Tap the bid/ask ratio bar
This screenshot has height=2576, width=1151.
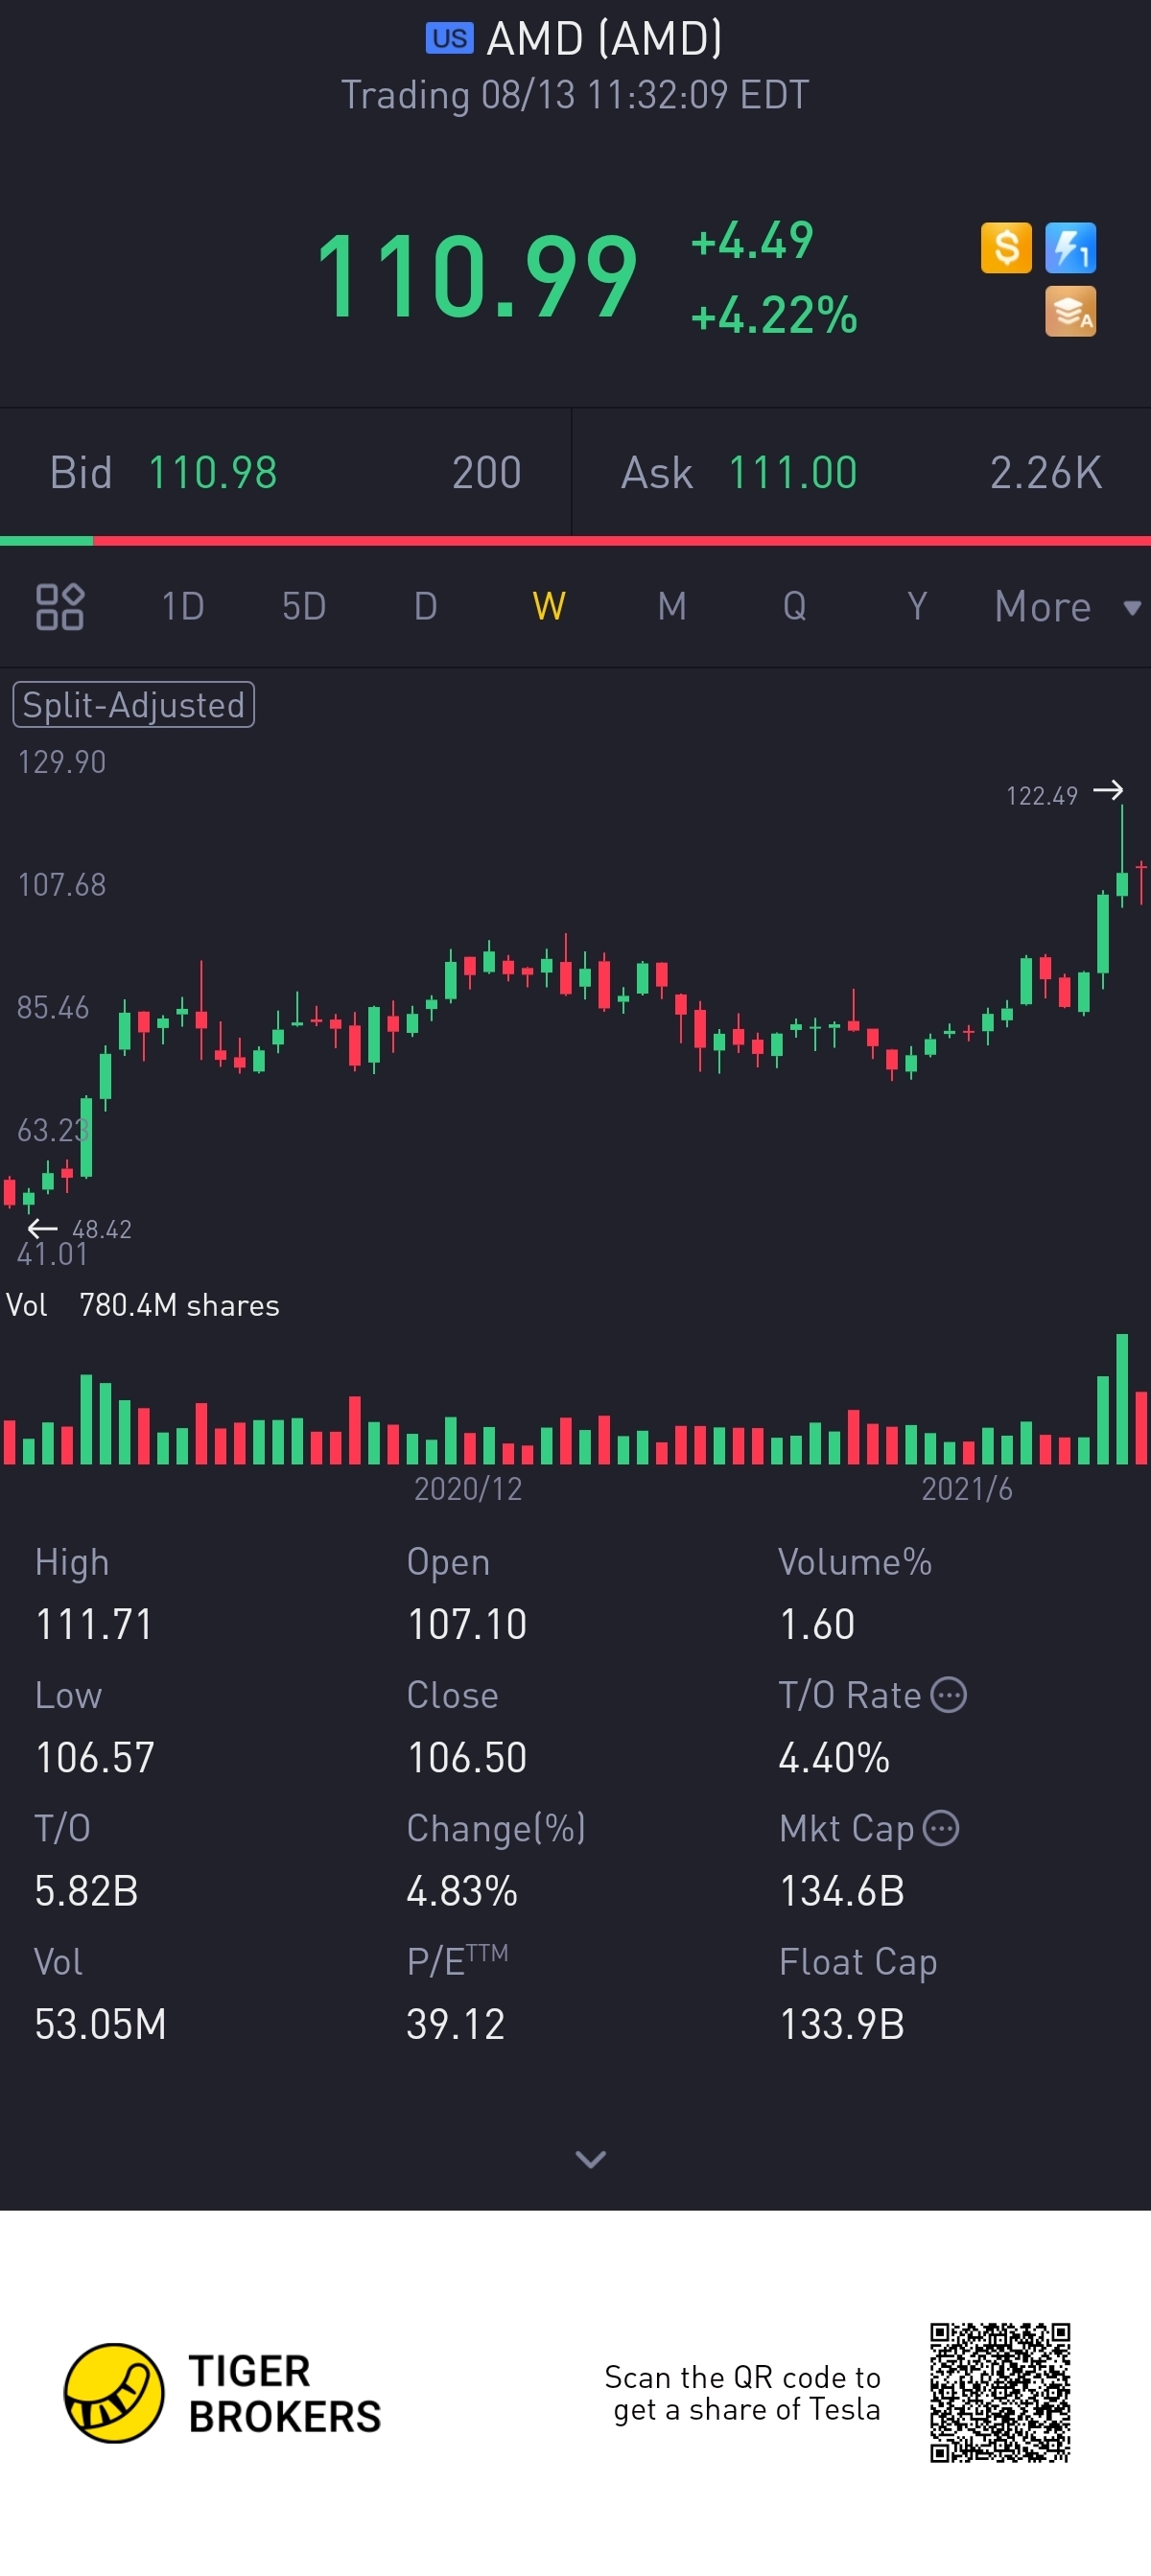[575, 541]
